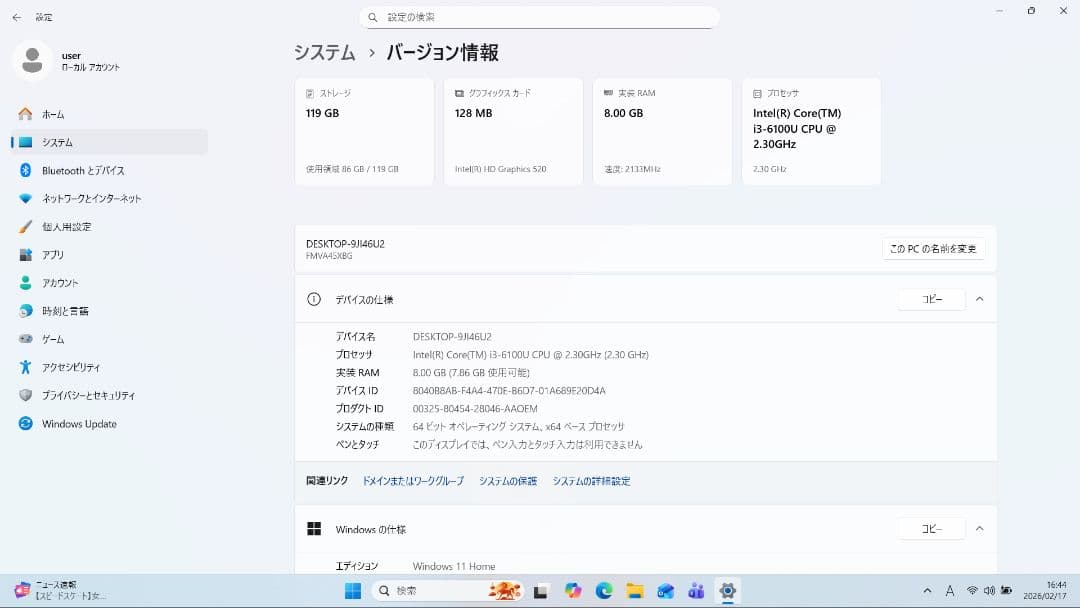Image resolution: width=1080 pixels, height=608 pixels.
Task: Click このPCの名前を変更 button
Action: (933, 249)
